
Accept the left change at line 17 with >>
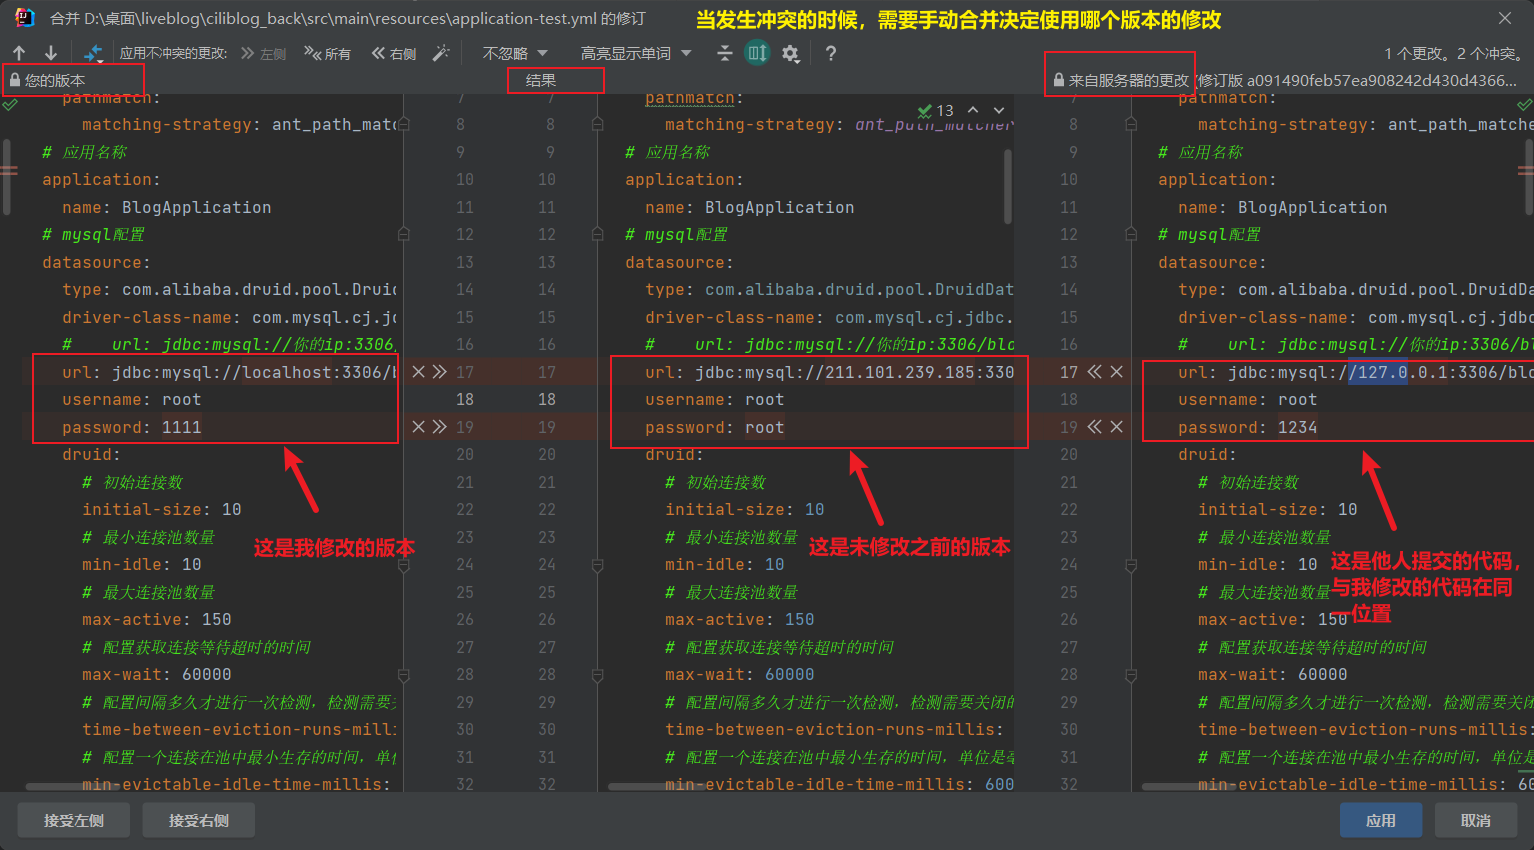tap(439, 372)
